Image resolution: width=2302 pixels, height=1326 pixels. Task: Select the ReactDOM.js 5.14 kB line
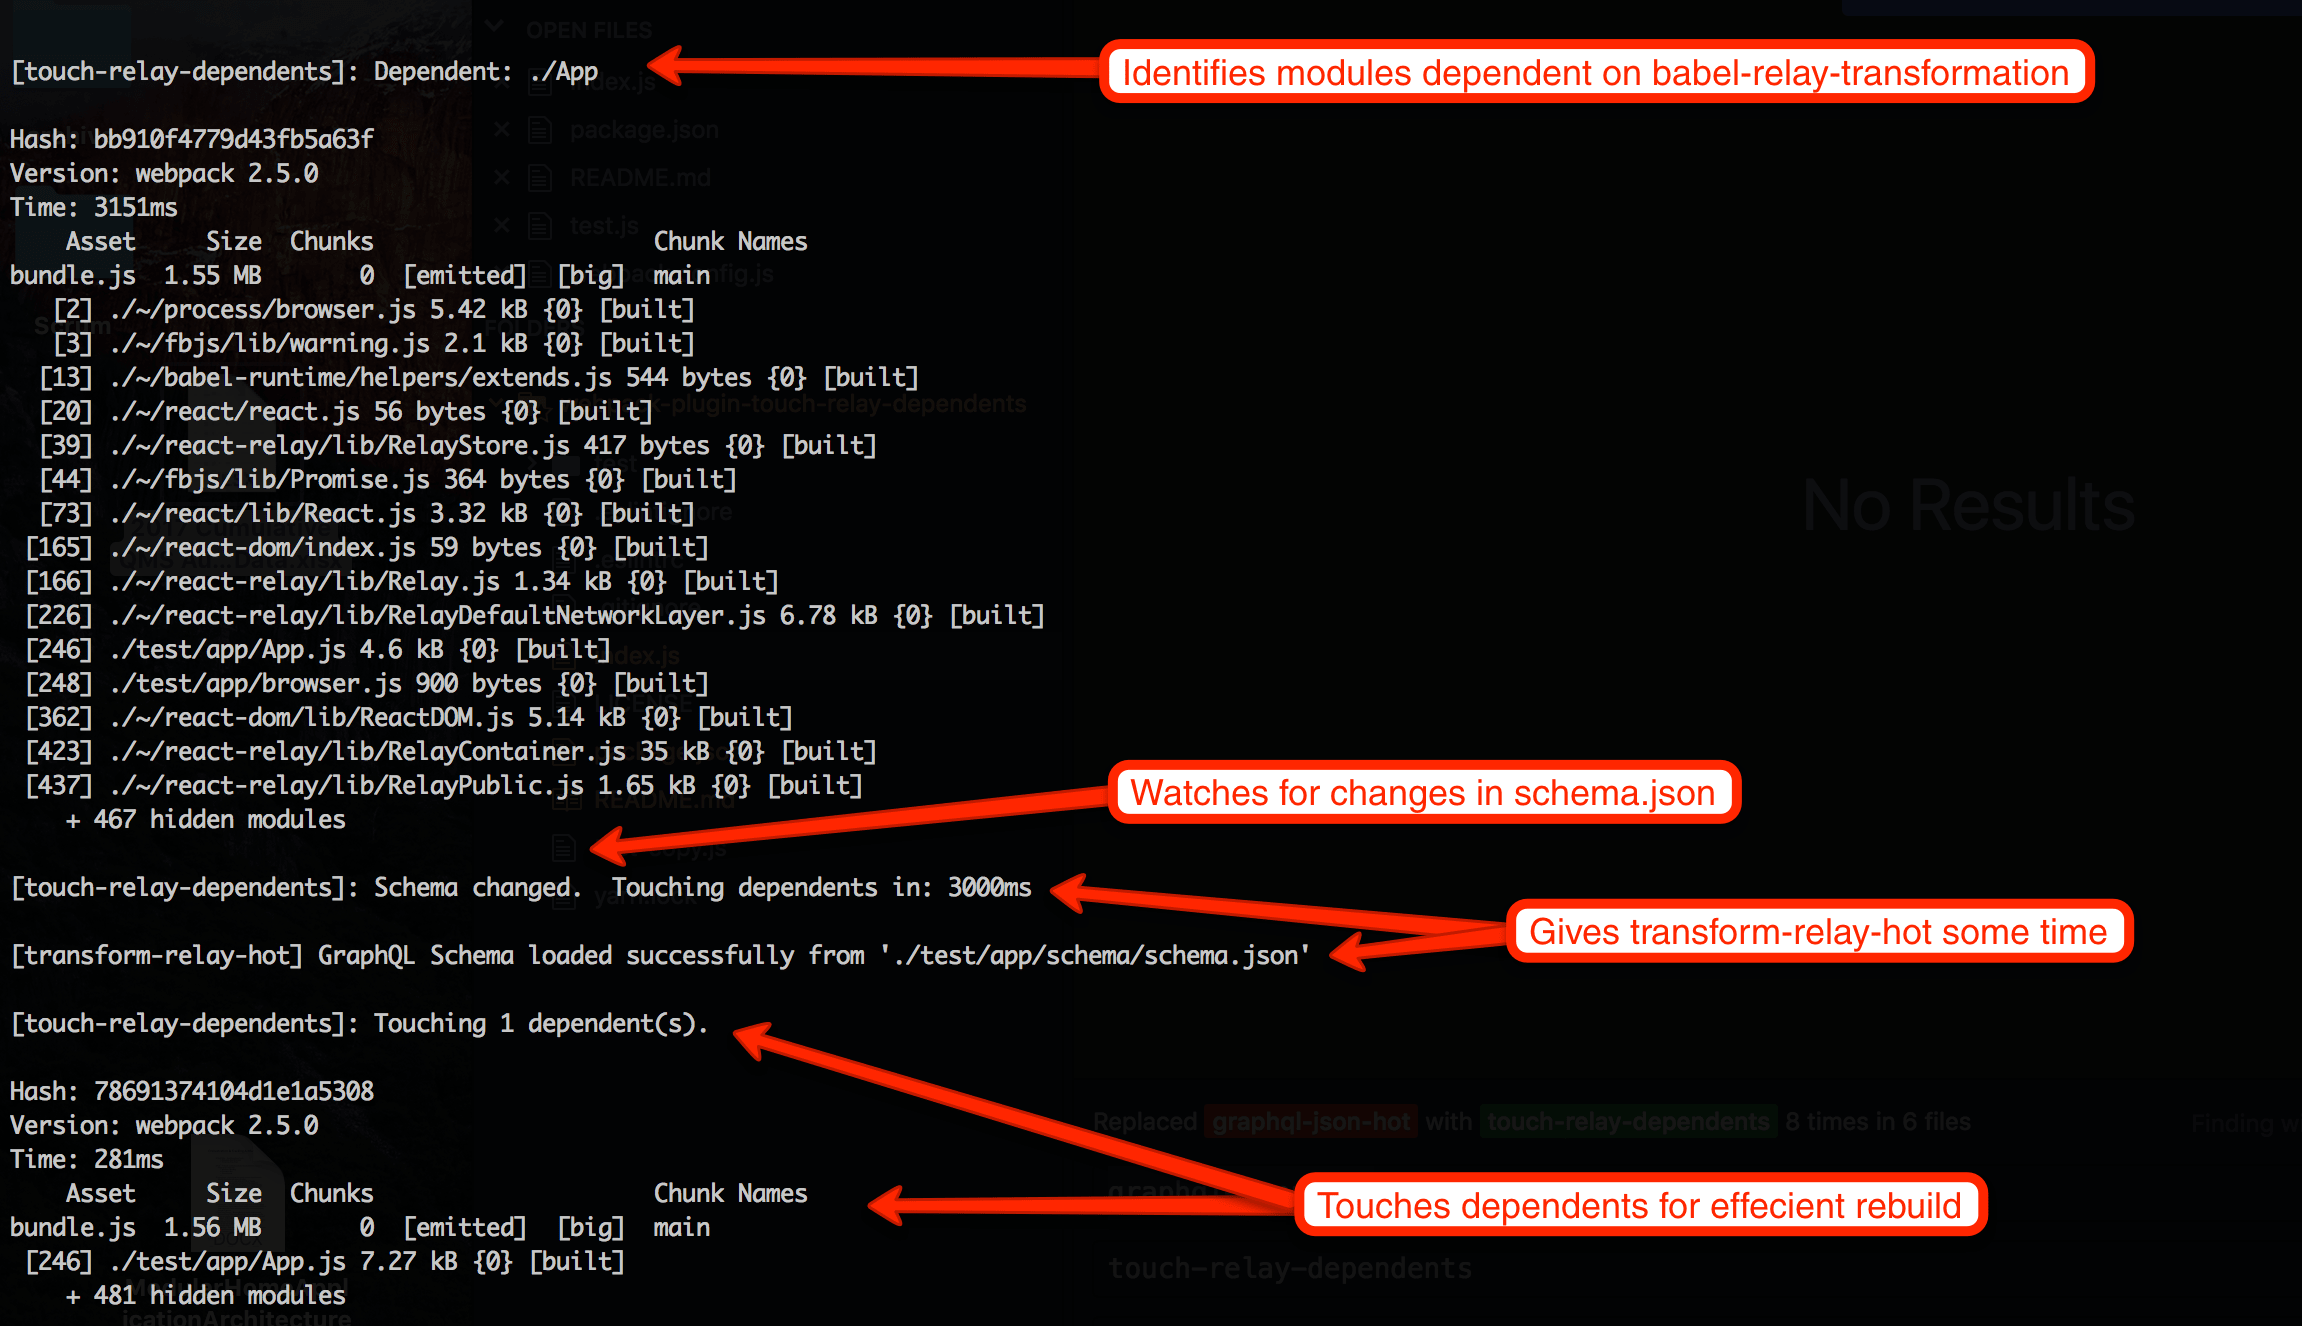click(409, 717)
